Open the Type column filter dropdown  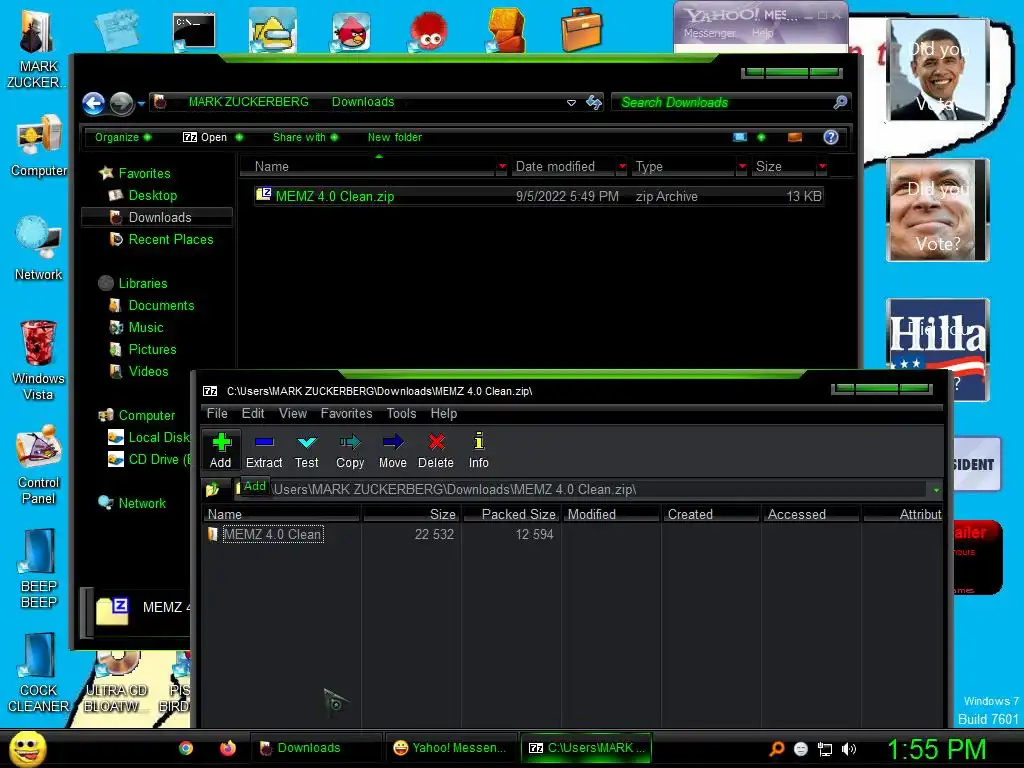point(742,167)
